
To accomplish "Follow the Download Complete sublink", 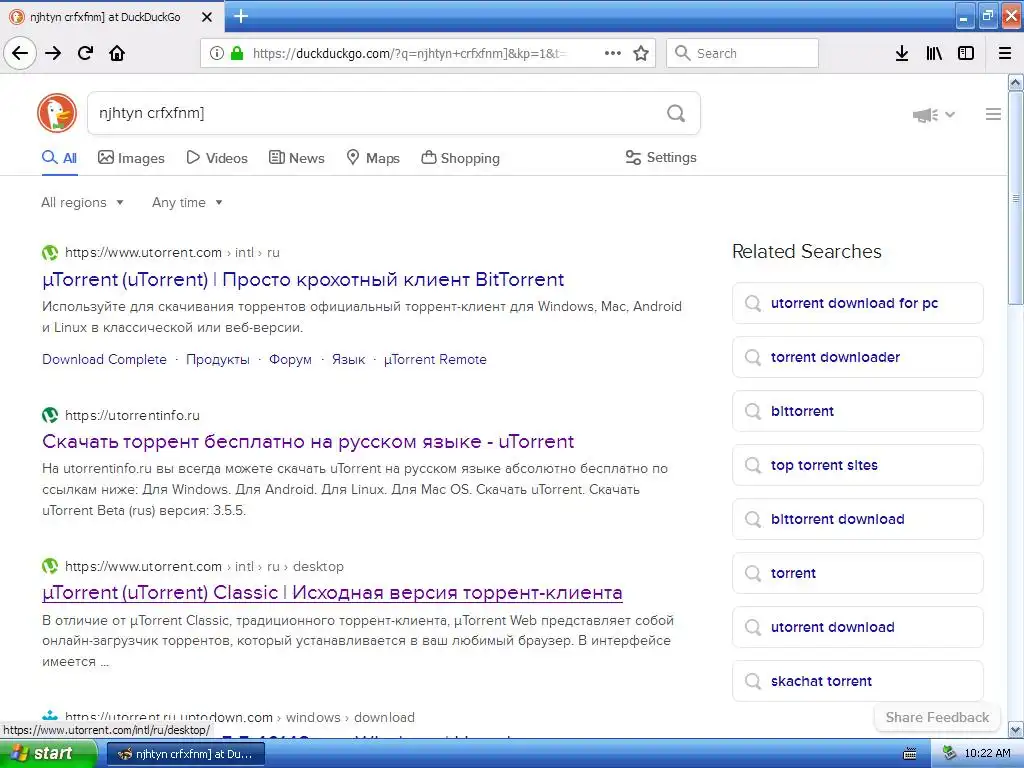I will 104,359.
